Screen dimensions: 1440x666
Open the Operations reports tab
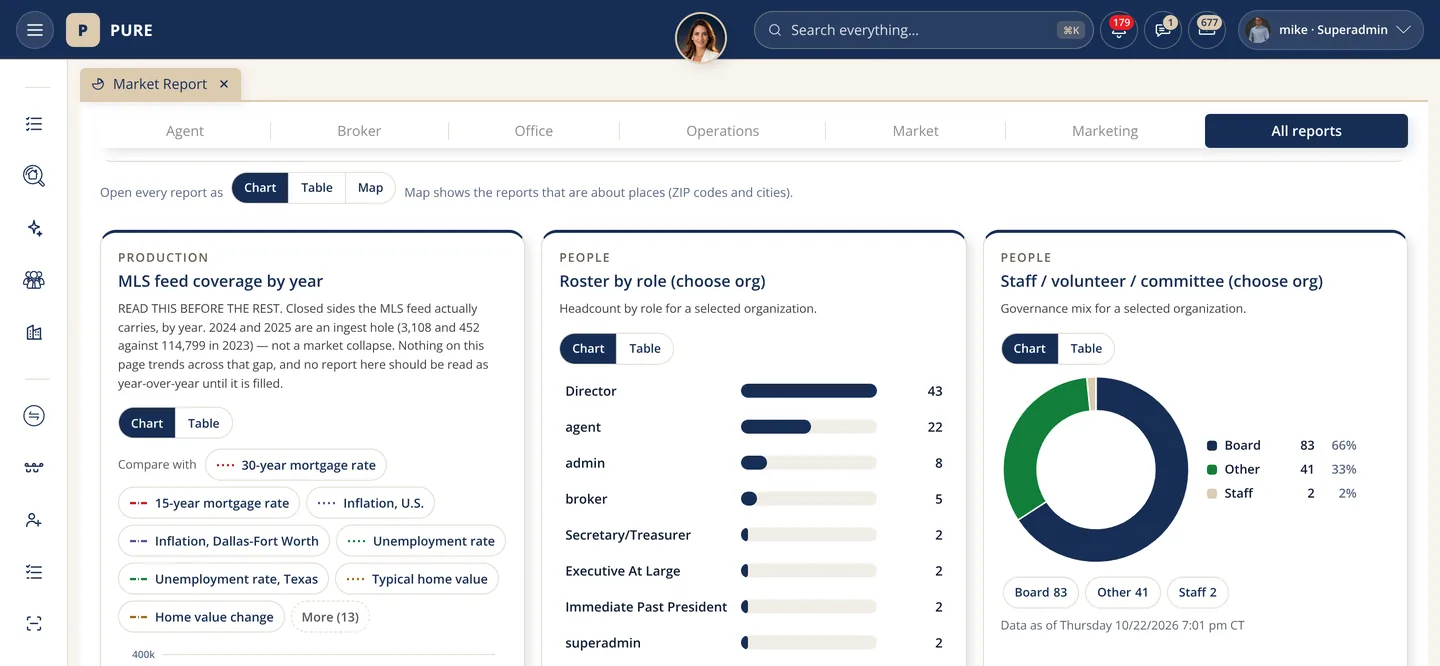point(722,131)
